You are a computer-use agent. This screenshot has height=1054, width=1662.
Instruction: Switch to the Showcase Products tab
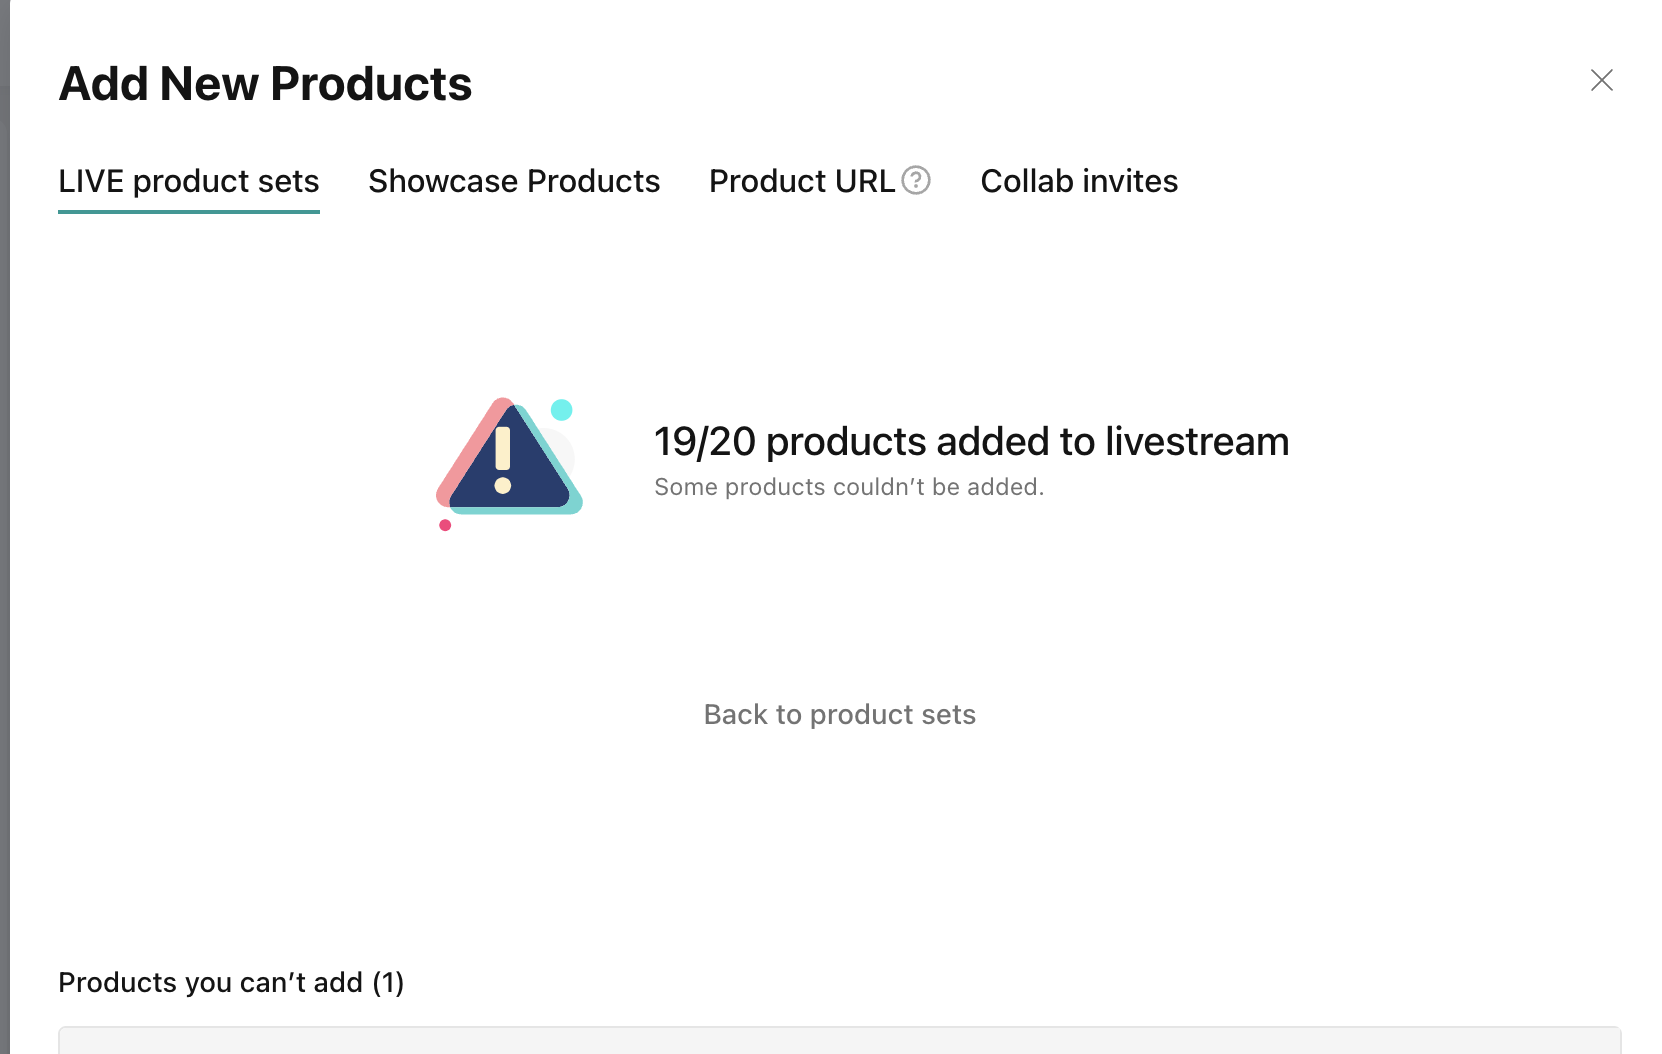coord(514,181)
